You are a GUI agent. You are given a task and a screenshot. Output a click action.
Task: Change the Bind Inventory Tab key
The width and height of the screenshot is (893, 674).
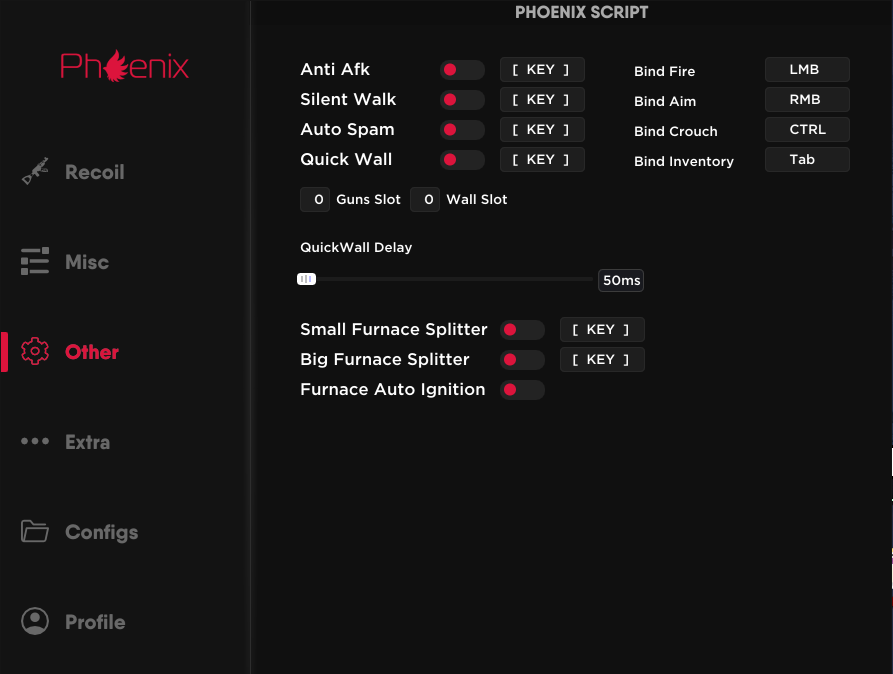[x=807, y=160]
